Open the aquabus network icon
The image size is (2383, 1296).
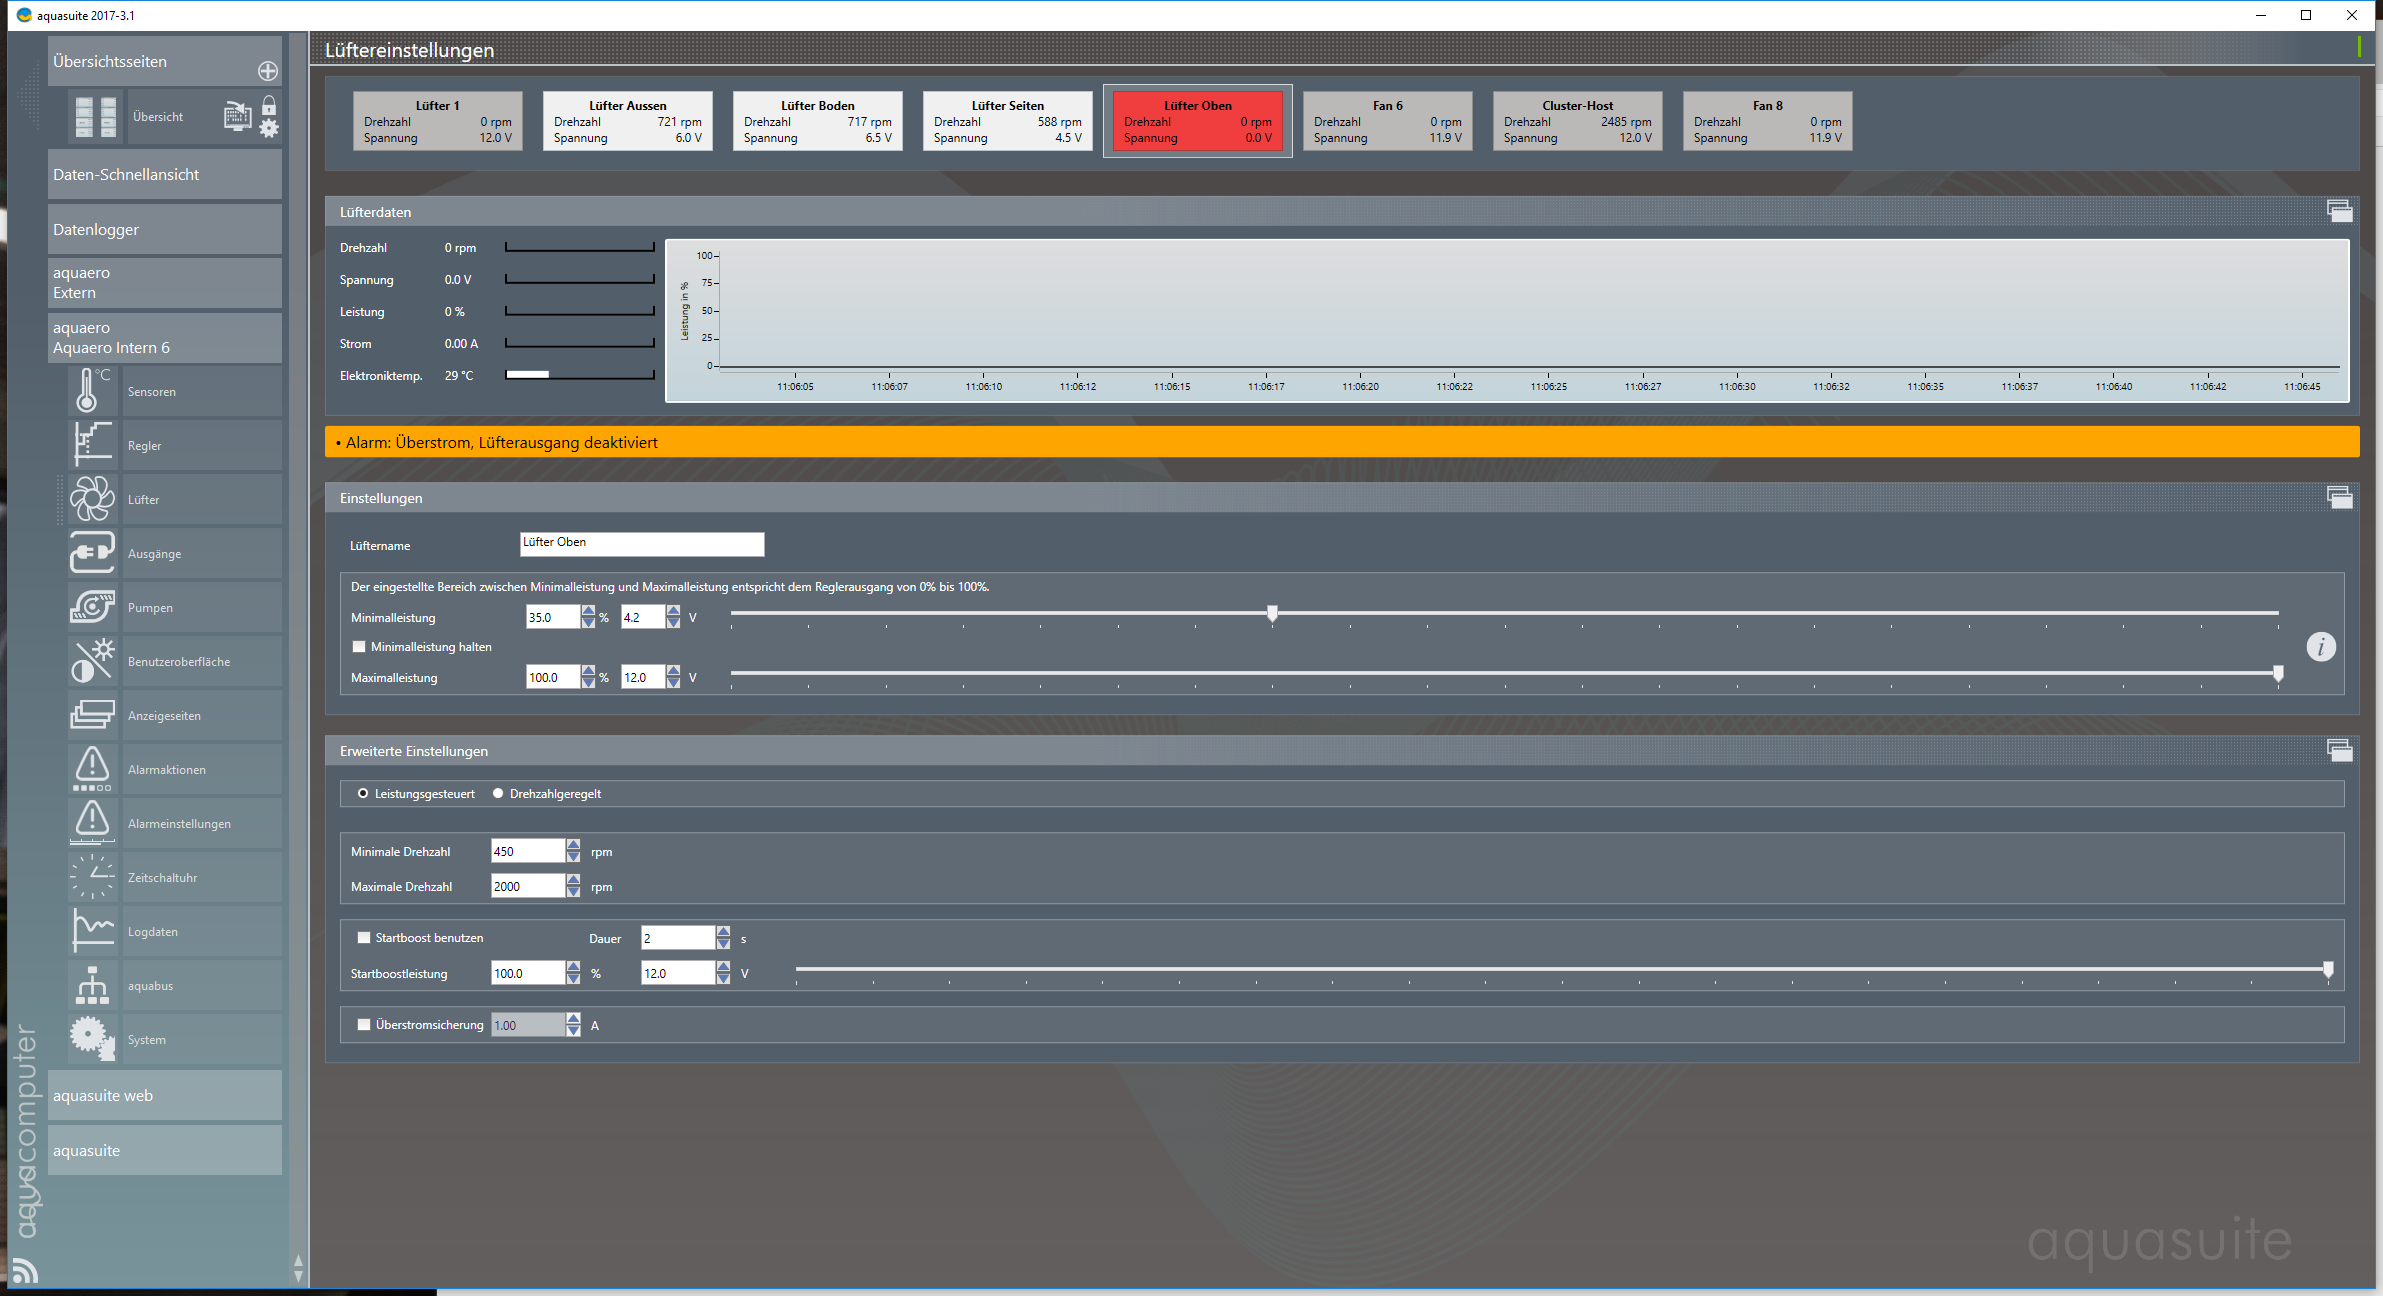[91, 985]
